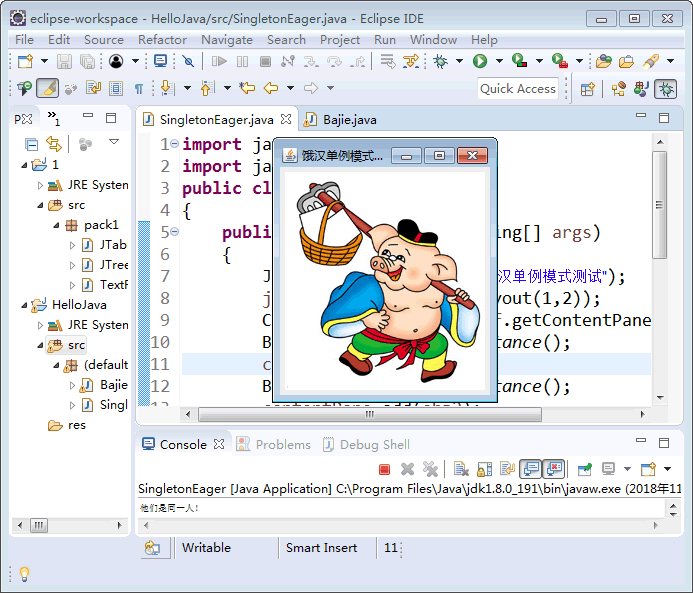Click the New wizard icon in toolbar

[x=25, y=61]
